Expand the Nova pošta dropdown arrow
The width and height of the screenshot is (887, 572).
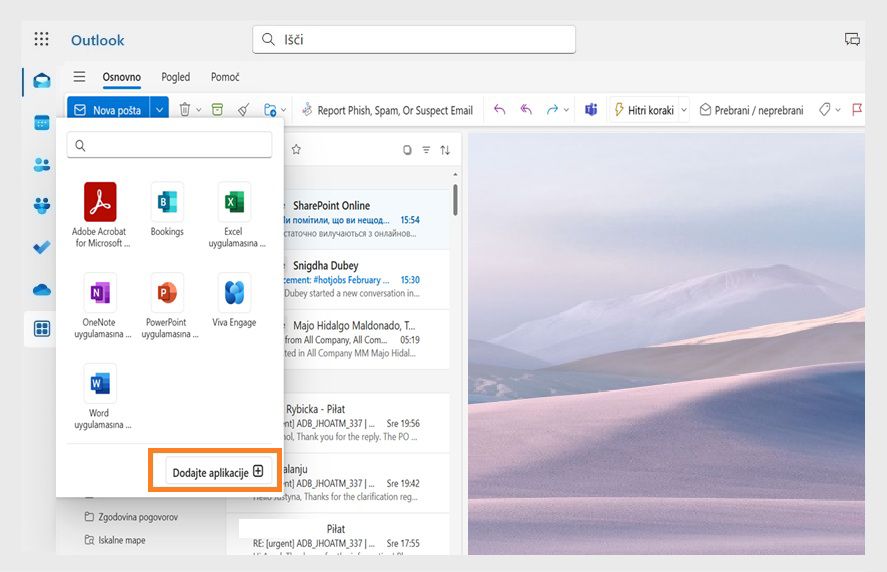coord(160,110)
